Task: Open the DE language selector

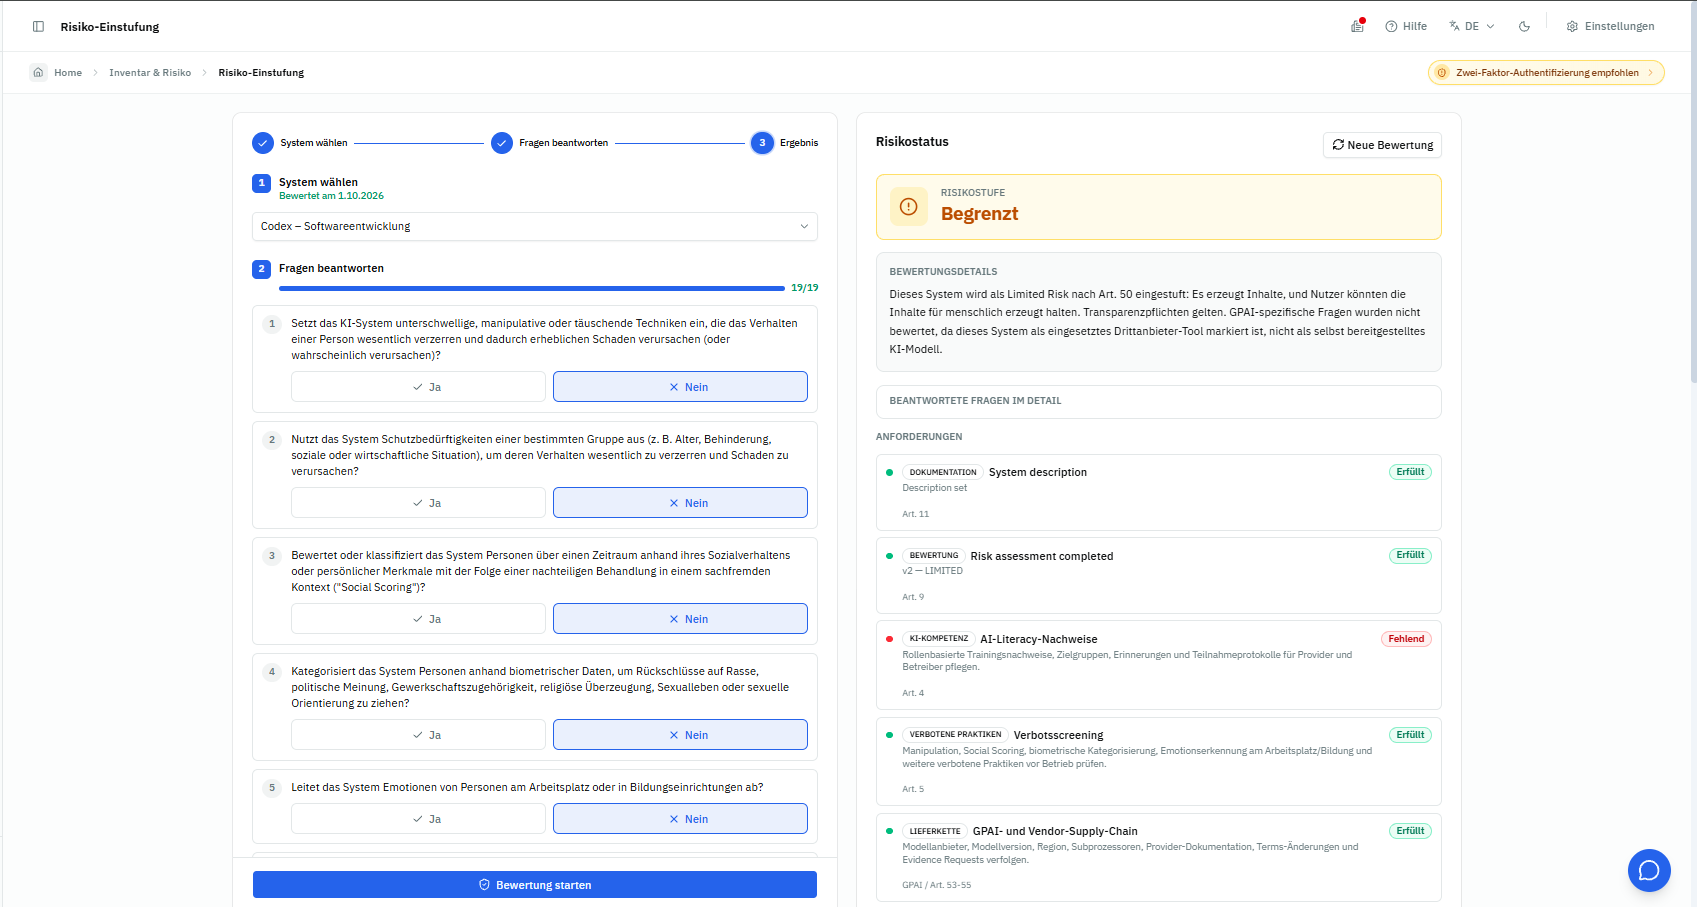Action: (1471, 26)
